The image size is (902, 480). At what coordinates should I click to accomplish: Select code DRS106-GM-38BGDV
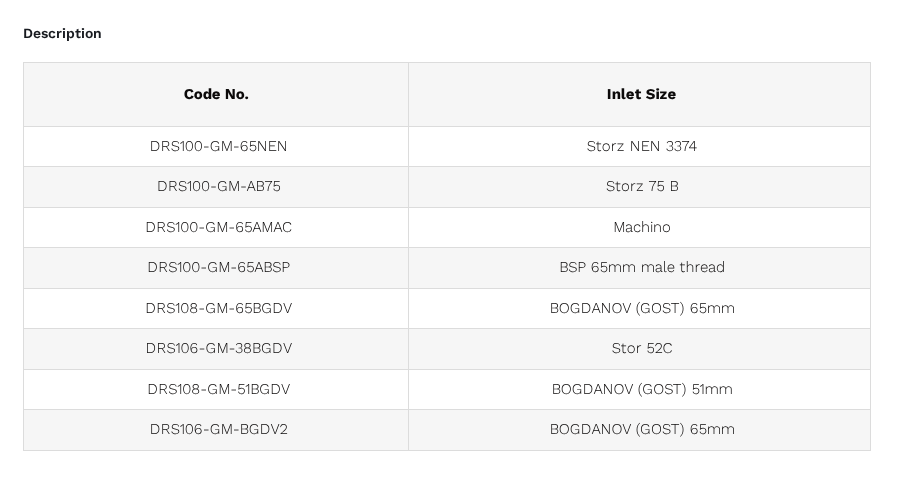pyautogui.click(x=218, y=348)
